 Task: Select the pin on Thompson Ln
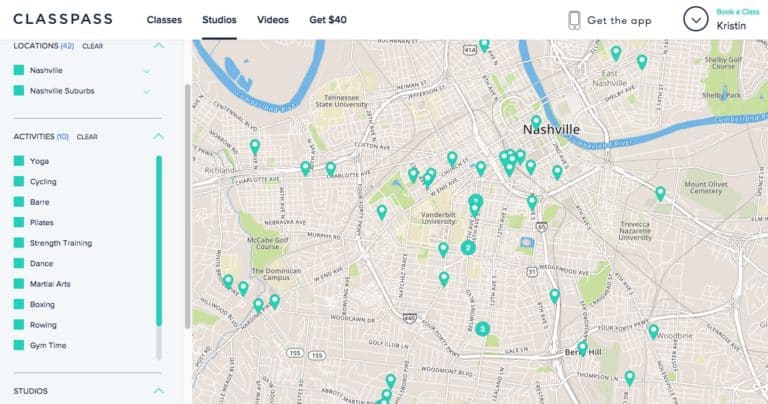click(x=630, y=378)
